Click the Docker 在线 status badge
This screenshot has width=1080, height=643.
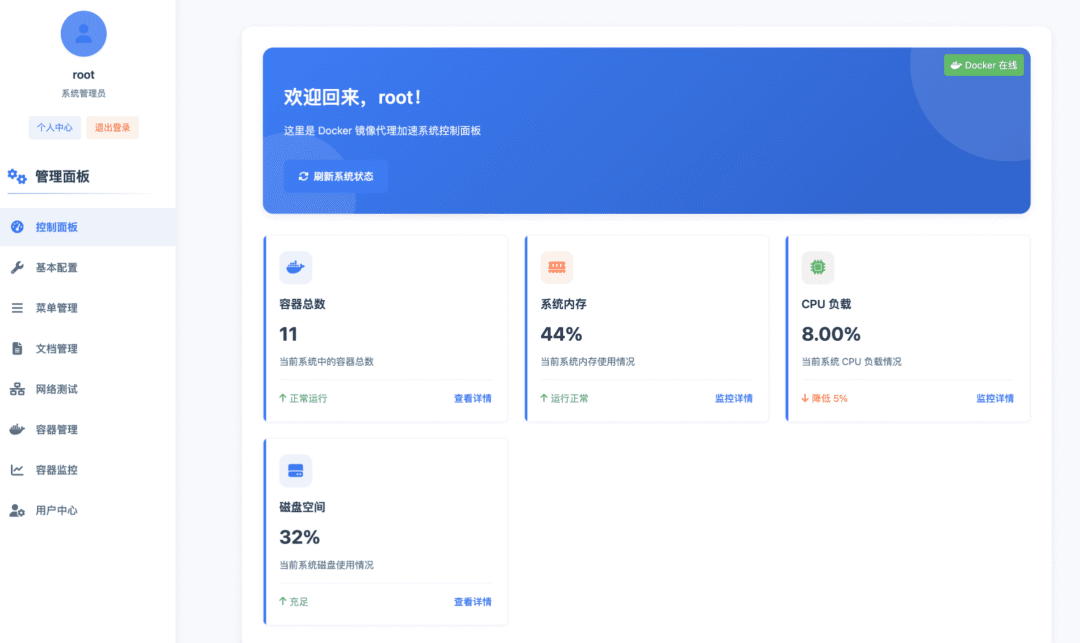(x=983, y=63)
